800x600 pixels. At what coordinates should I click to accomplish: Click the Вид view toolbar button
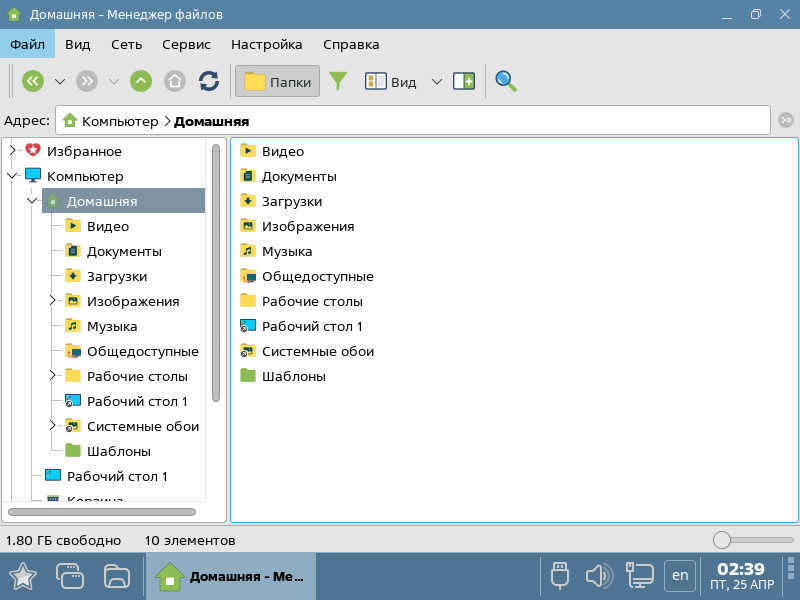pyautogui.click(x=390, y=81)
